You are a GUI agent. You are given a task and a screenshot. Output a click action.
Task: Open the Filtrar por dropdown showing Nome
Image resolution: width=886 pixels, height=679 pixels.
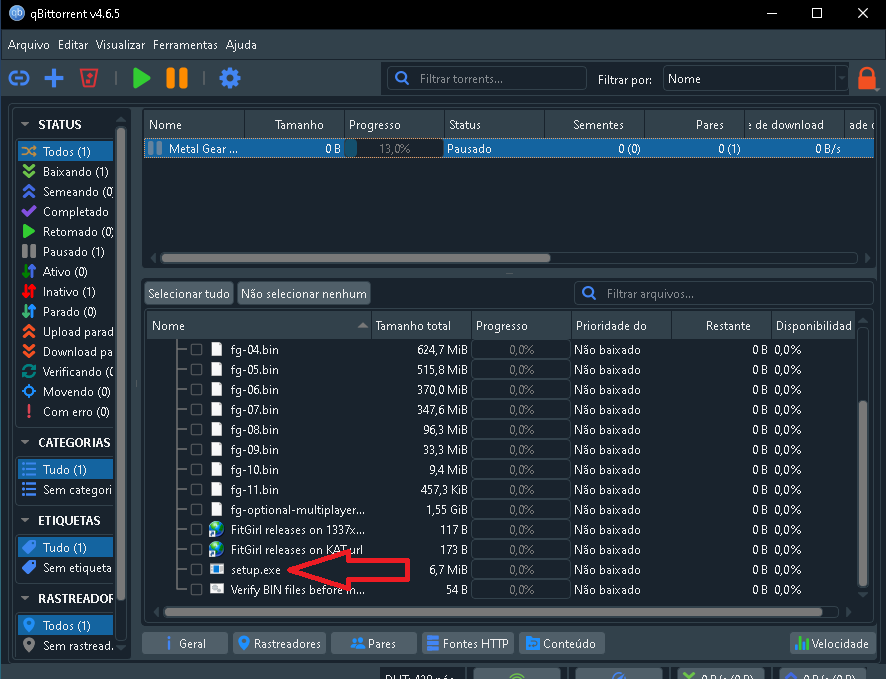pyautogui.click(x=755, y=79)
